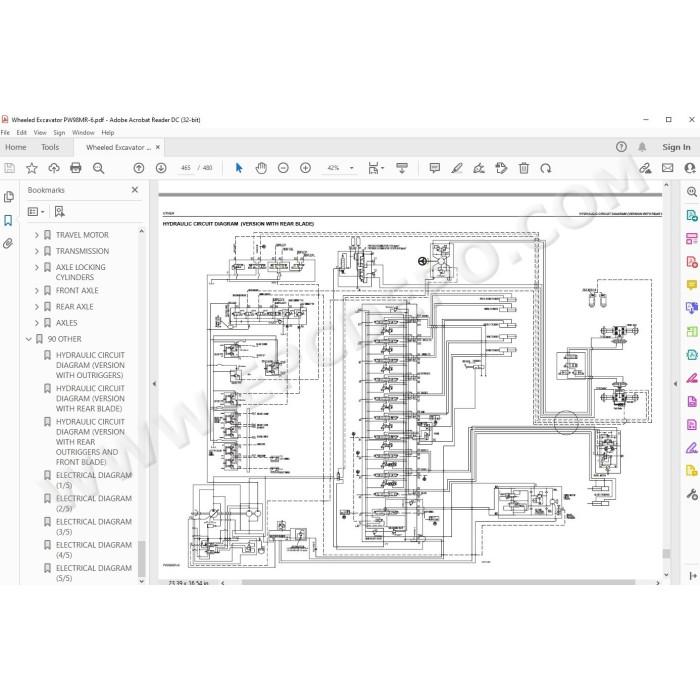Add document to starred files
The image size is (700, 700).
click(31, 168)
